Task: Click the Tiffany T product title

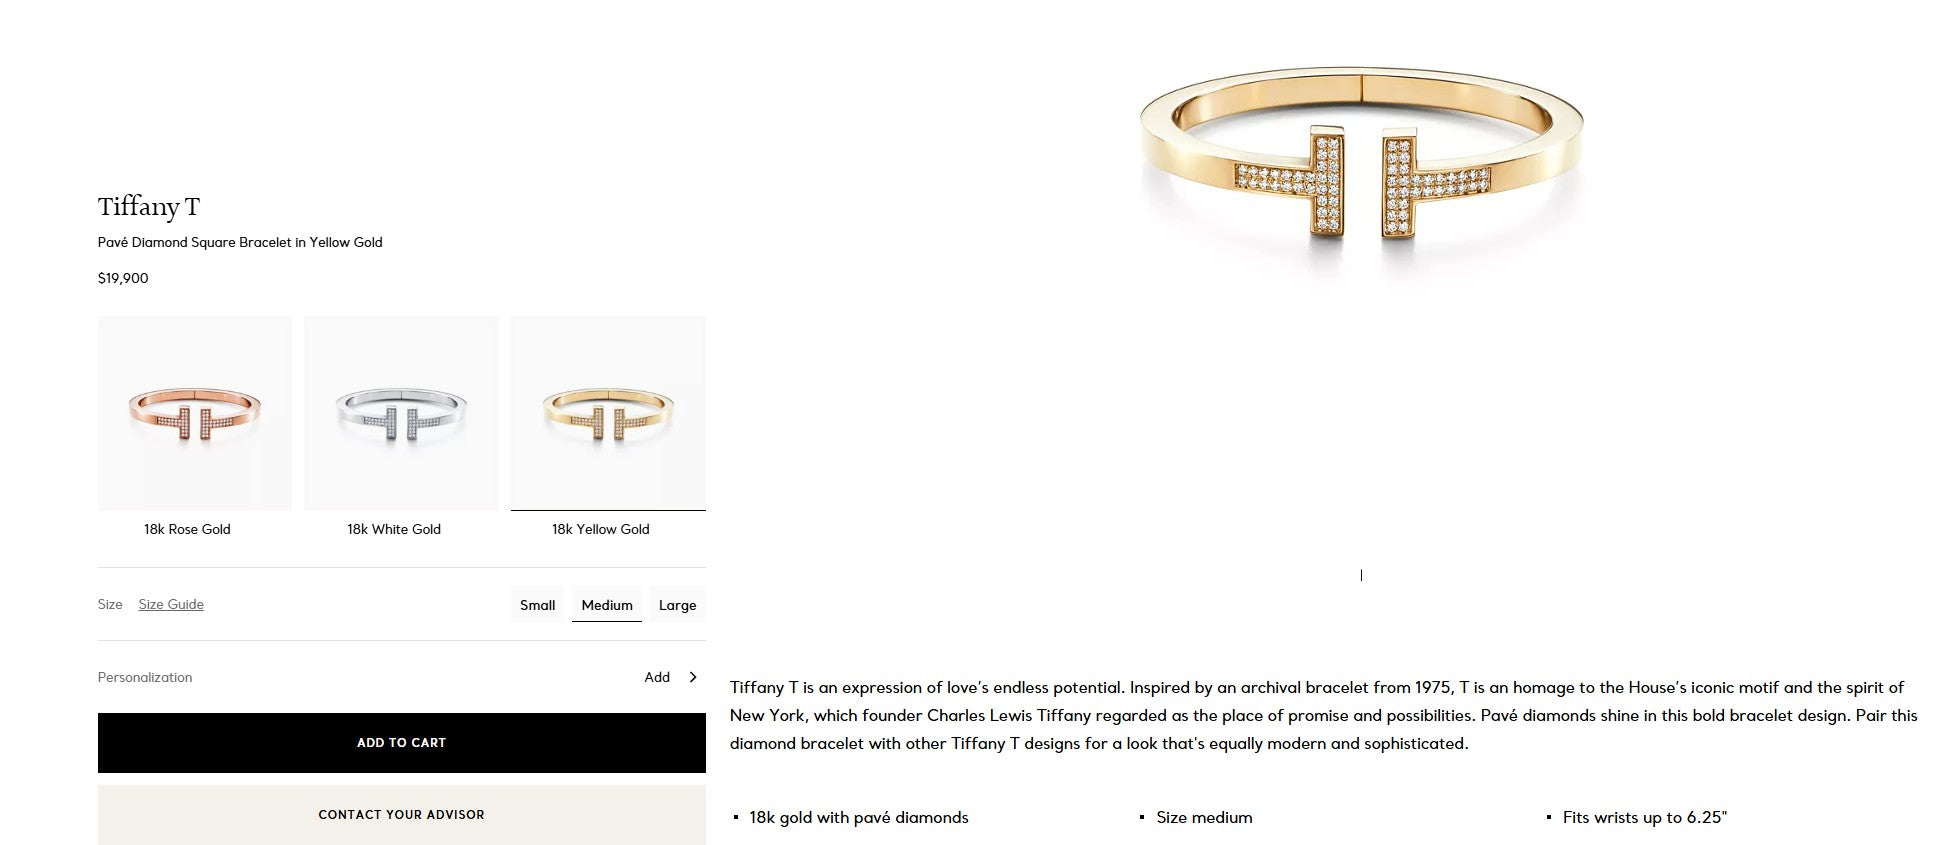Action: tap(149, 207)
